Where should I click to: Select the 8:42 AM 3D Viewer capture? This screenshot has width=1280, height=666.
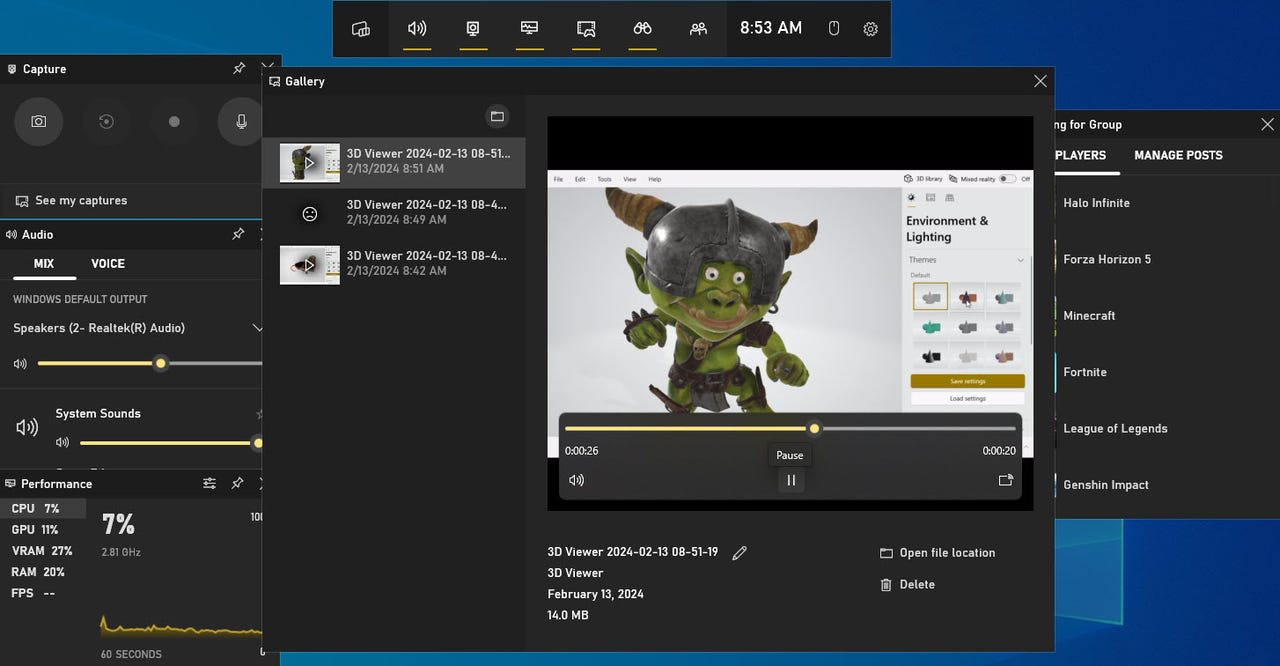pyautogui.click(x=394, y=264)
